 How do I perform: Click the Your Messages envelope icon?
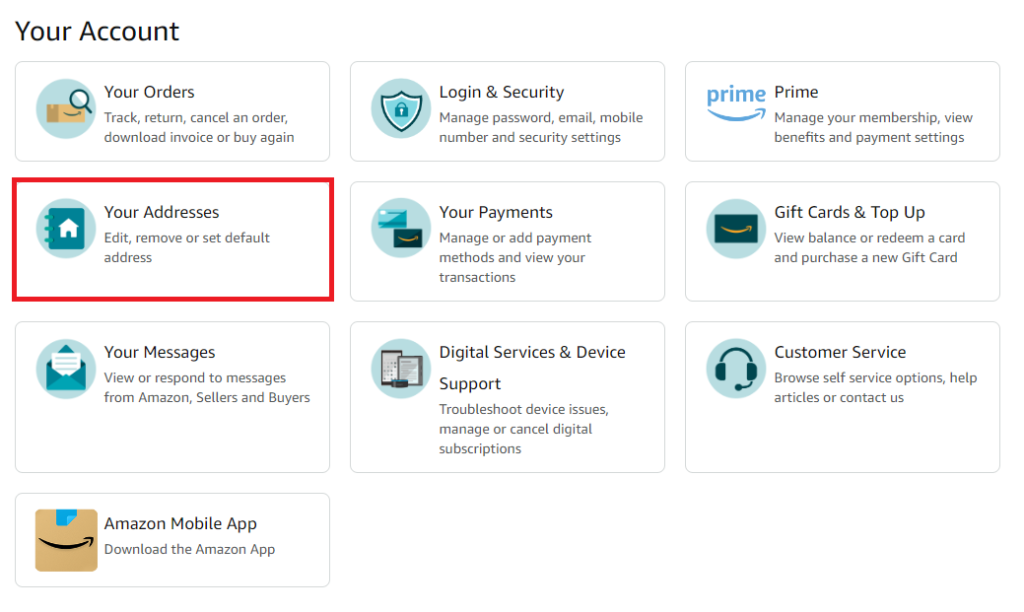[x=66, y=368]
